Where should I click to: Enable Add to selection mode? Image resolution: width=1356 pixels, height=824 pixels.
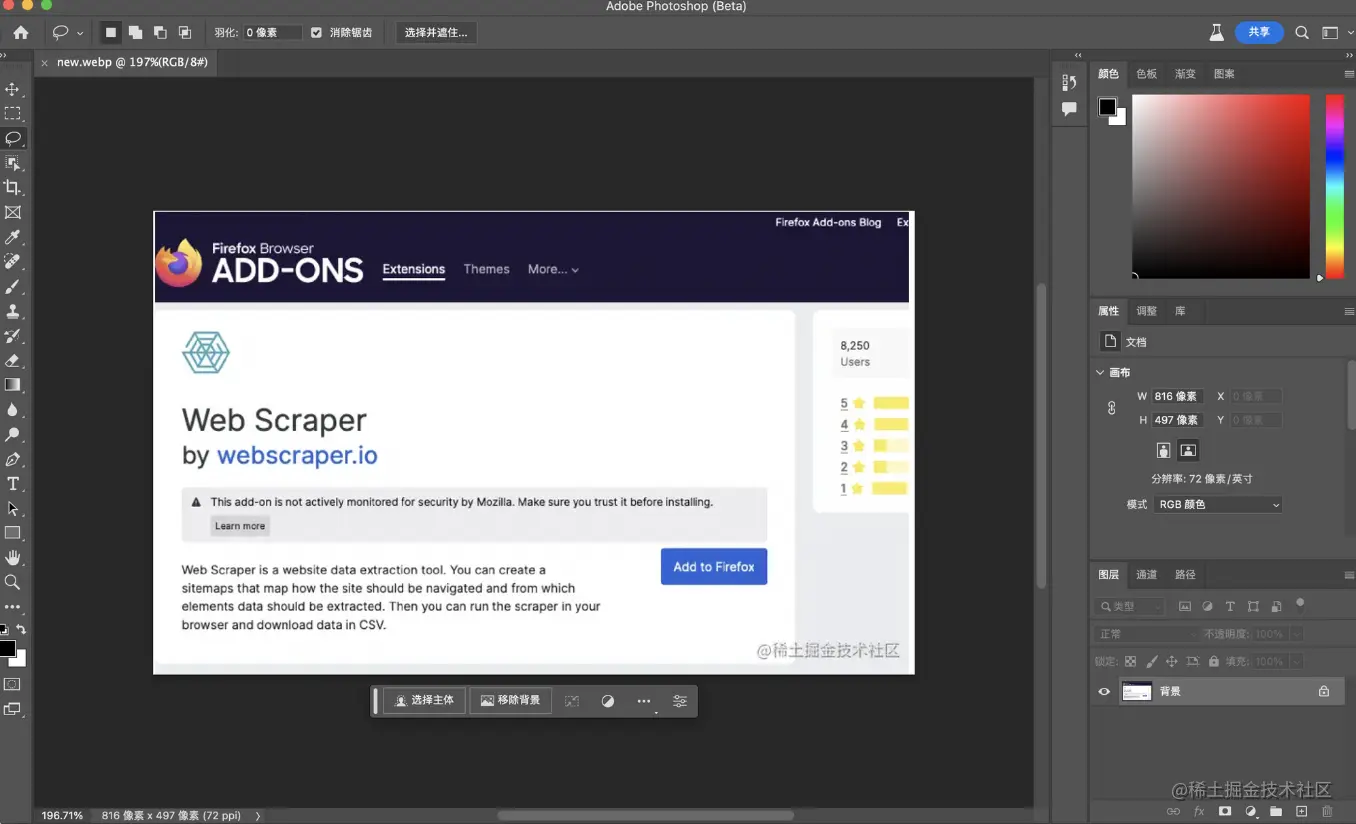point(135,32)
